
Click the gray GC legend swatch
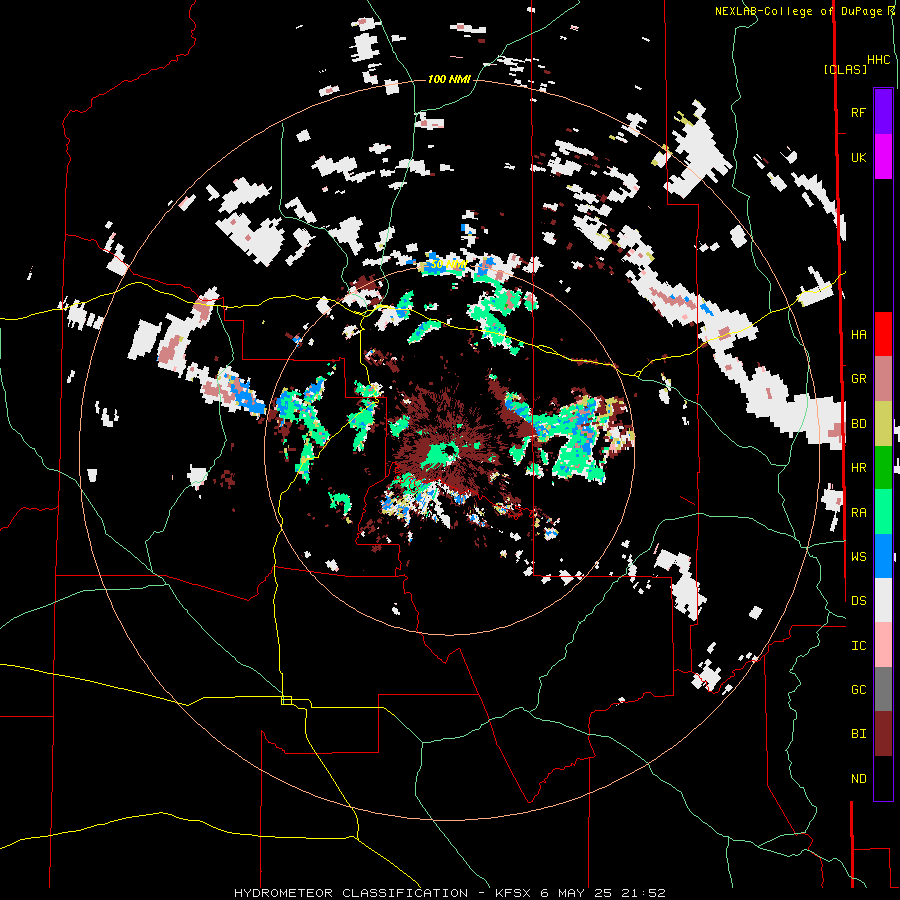click(883, 689)
